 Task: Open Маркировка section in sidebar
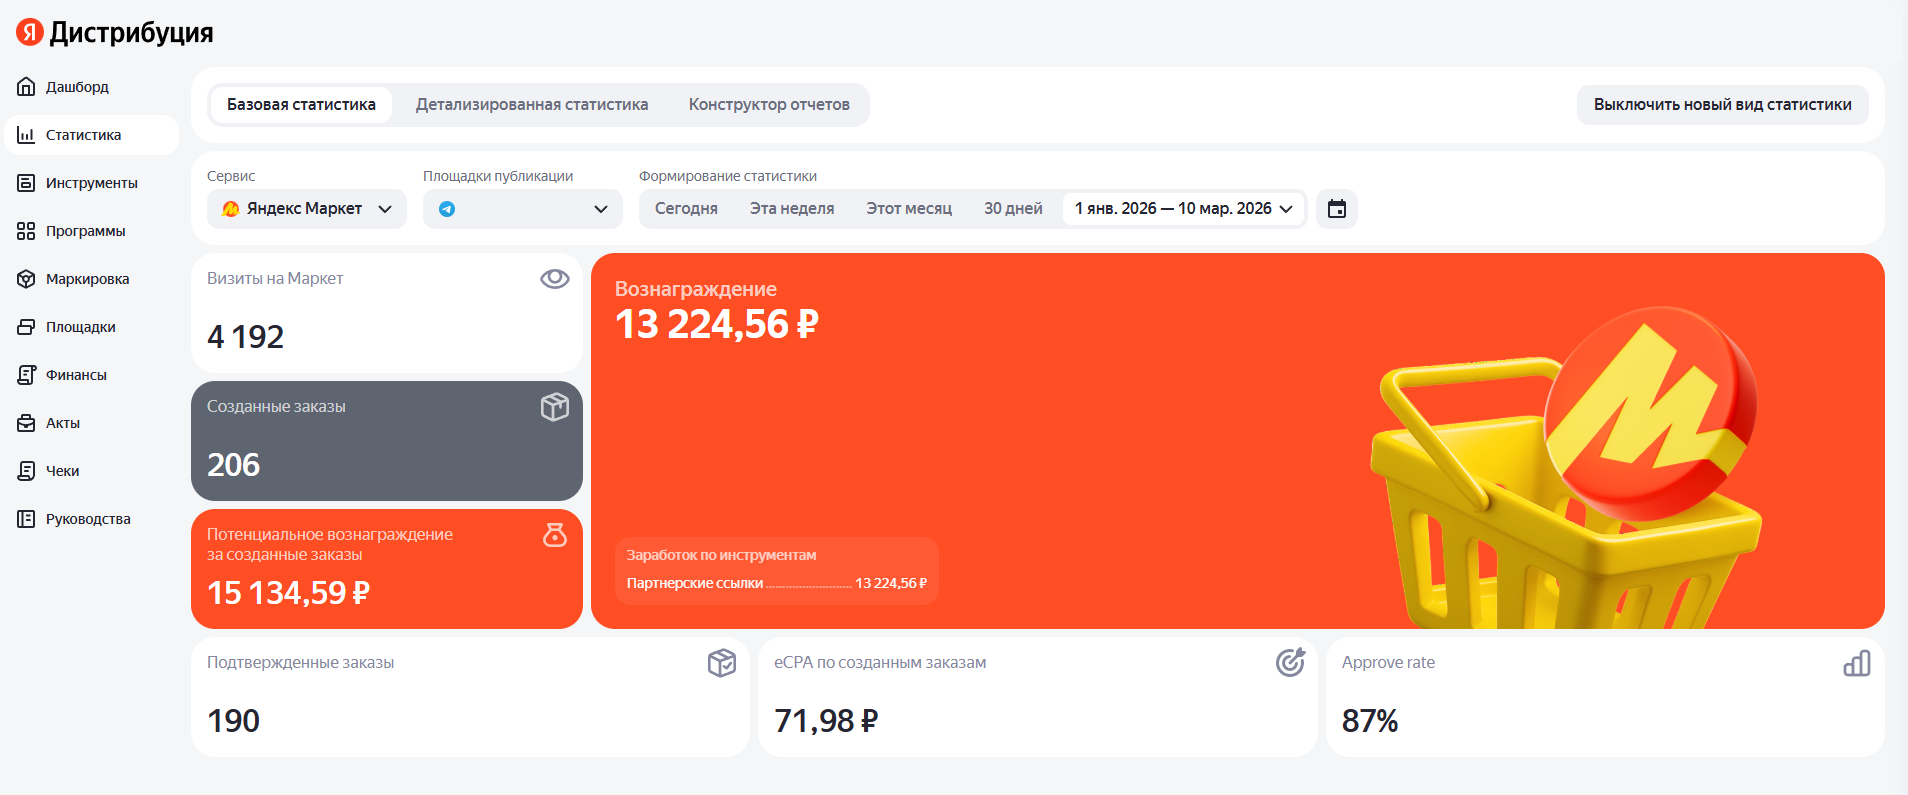pos(92,279)
